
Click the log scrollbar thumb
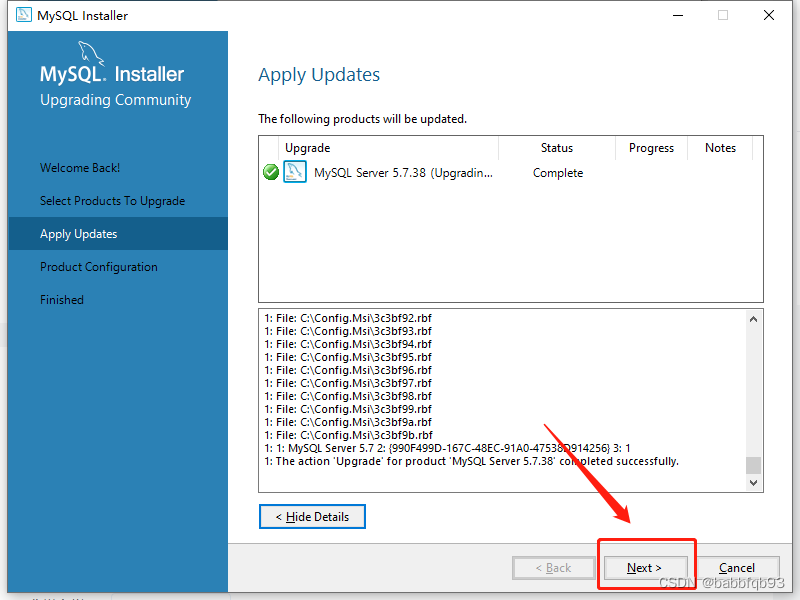click(x=754, y=465)
